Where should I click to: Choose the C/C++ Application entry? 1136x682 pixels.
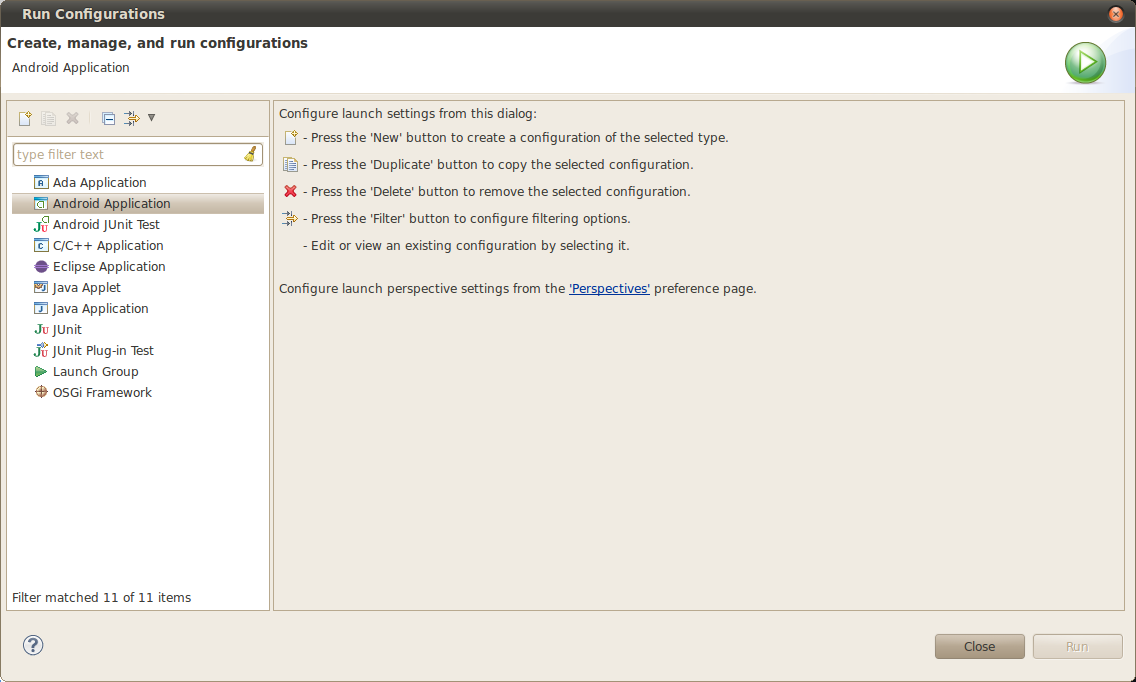(x=107, y=245)
